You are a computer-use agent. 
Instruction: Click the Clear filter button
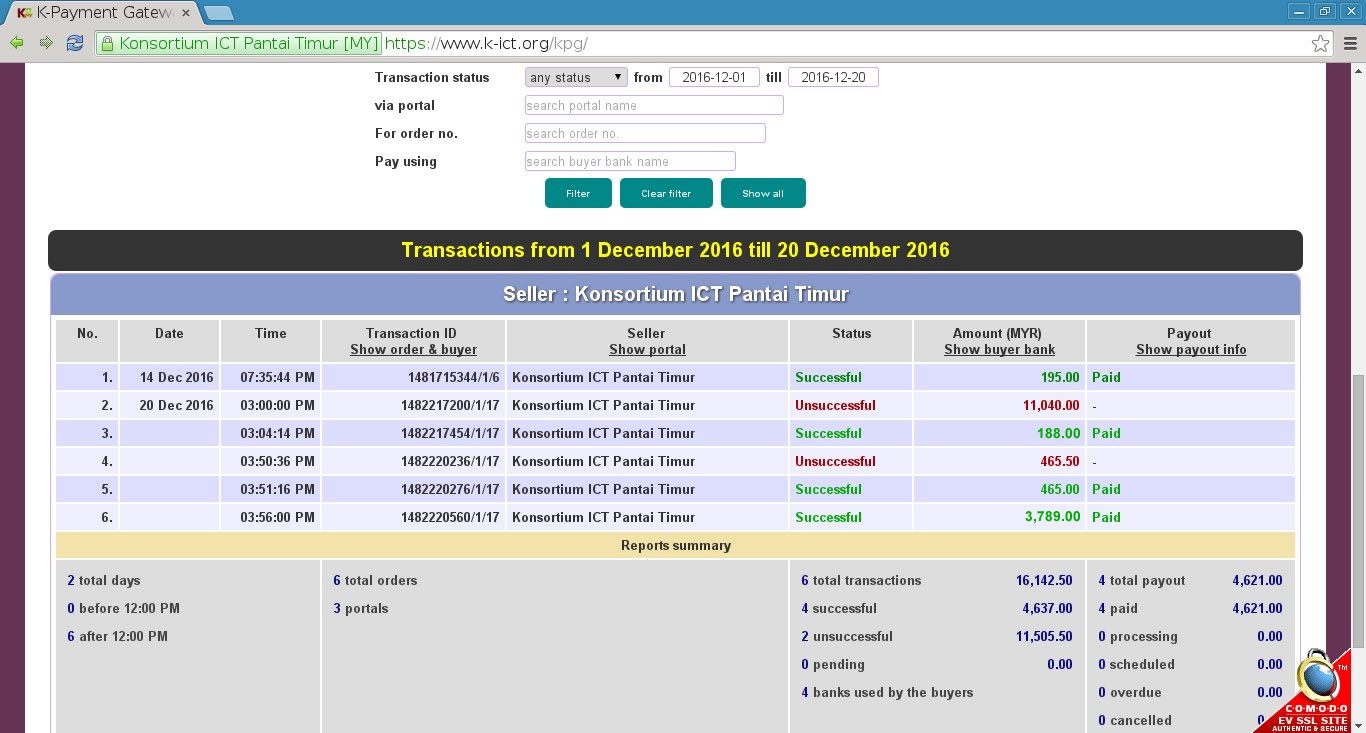tap(666, 193)
